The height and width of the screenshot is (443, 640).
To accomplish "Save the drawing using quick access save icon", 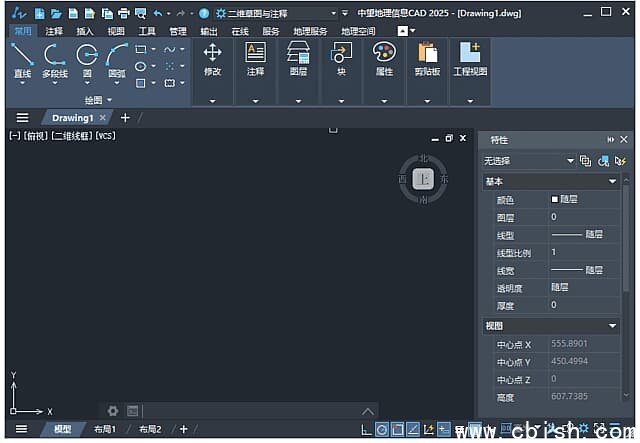I will (73, 13).
